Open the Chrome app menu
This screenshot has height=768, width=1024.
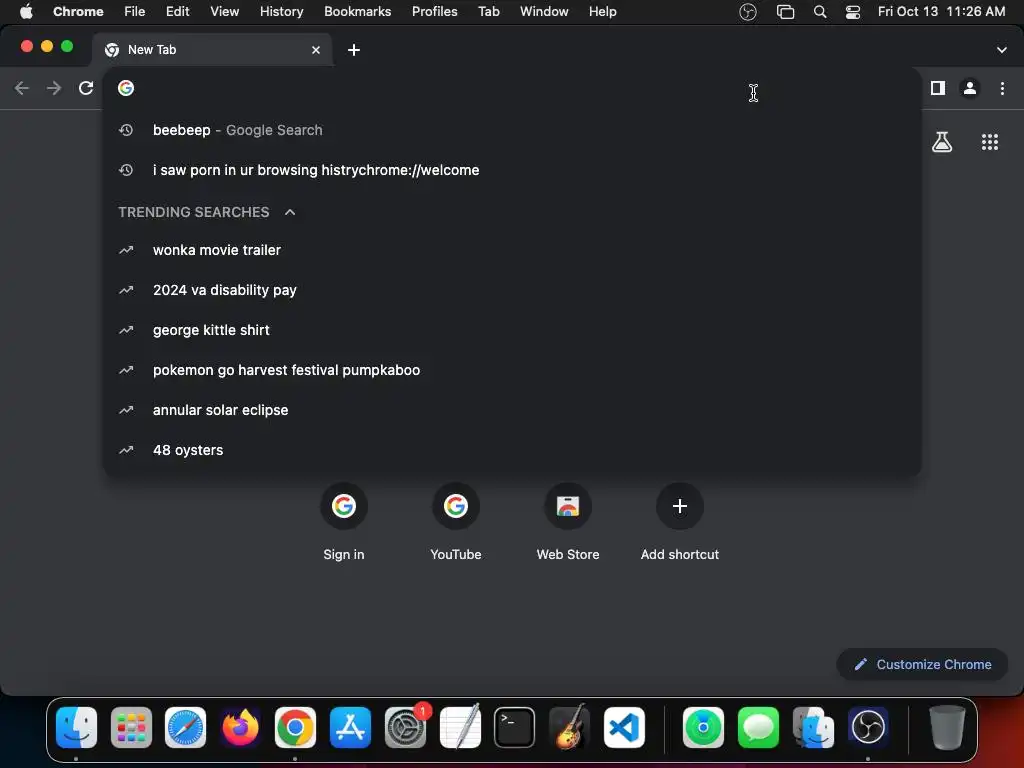[78, 12]
